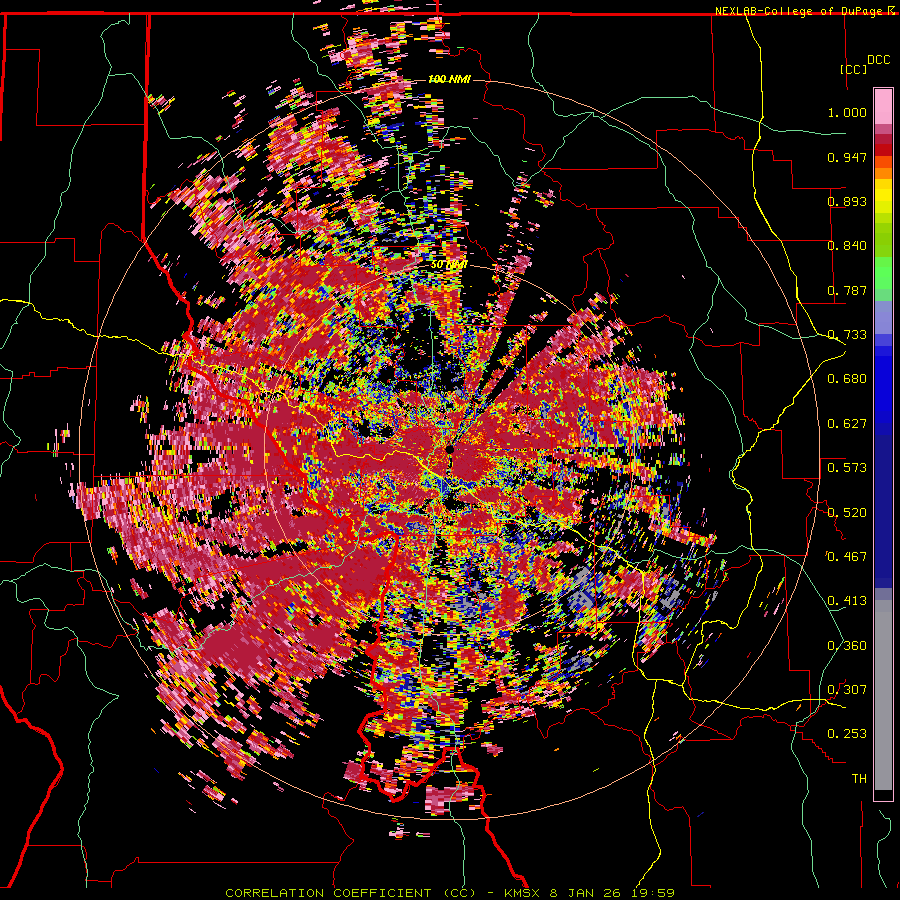Click the 100 NMI range ring label
This screenshot has height=900, width=900.
coord(449,79)
